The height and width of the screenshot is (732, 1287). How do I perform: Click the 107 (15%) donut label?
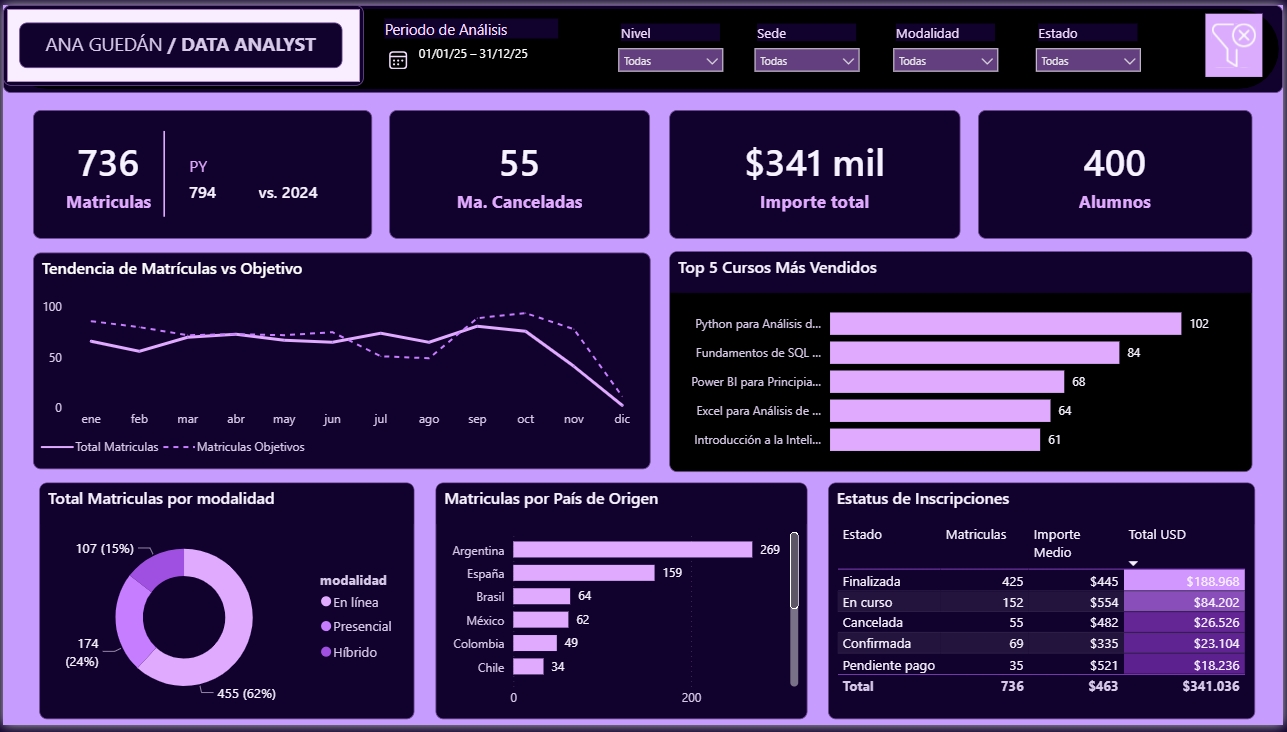tap(105, 549)
